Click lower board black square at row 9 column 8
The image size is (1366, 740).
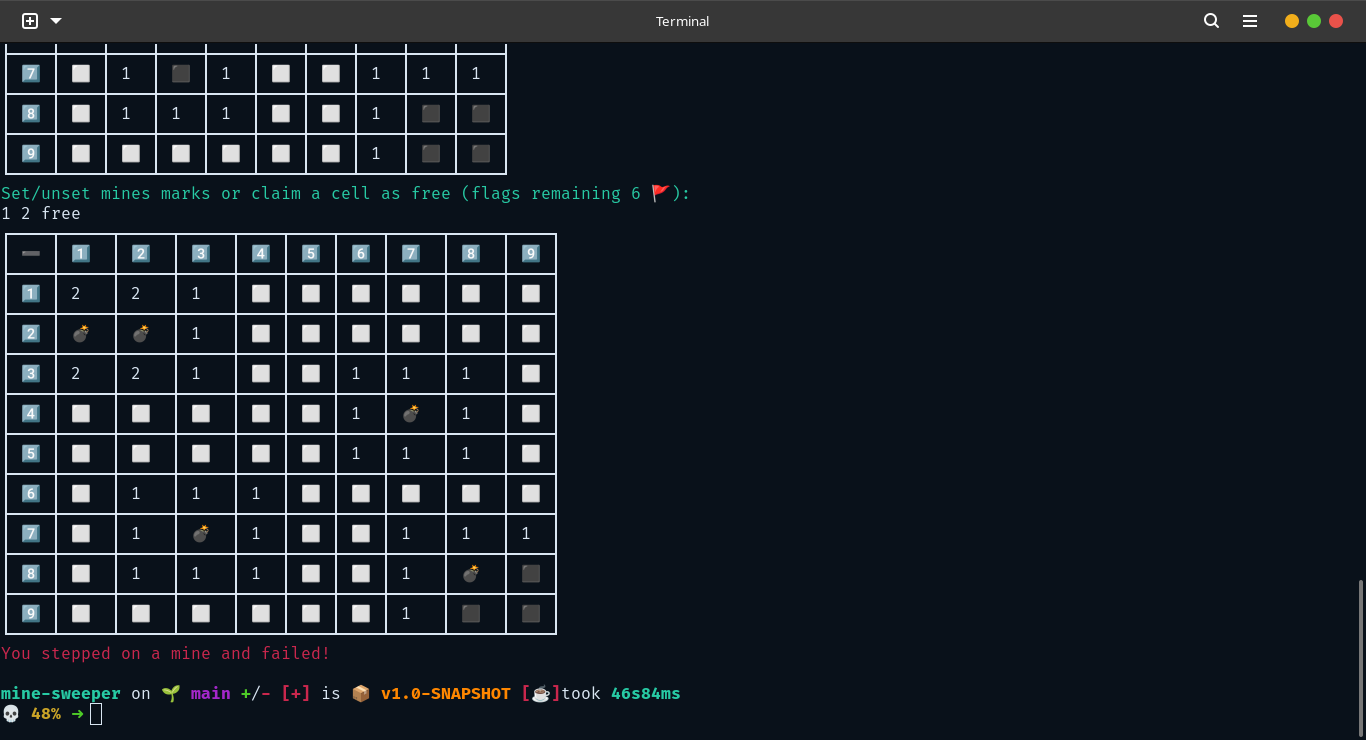click(x=471, y=613)
